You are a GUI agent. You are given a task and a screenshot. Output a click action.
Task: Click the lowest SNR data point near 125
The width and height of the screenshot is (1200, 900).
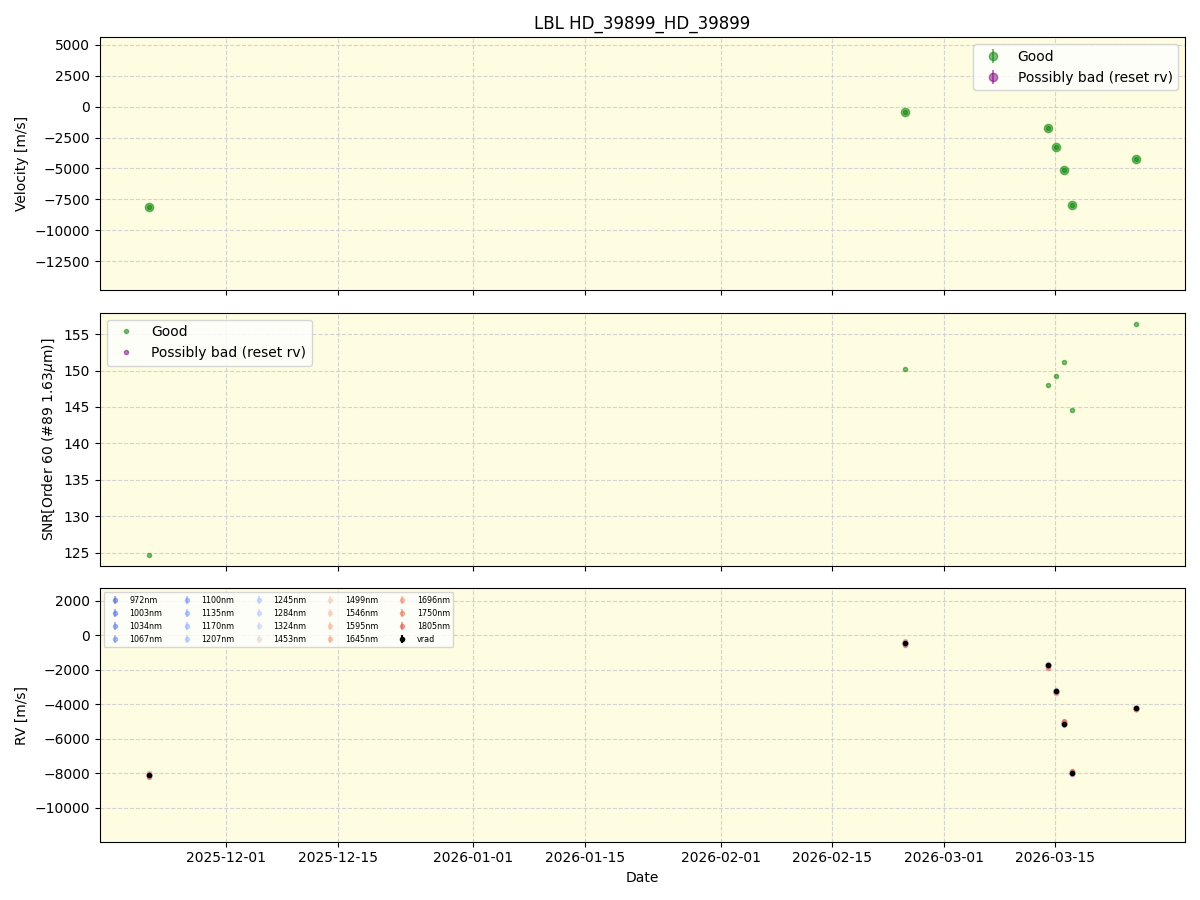point(149,555)
